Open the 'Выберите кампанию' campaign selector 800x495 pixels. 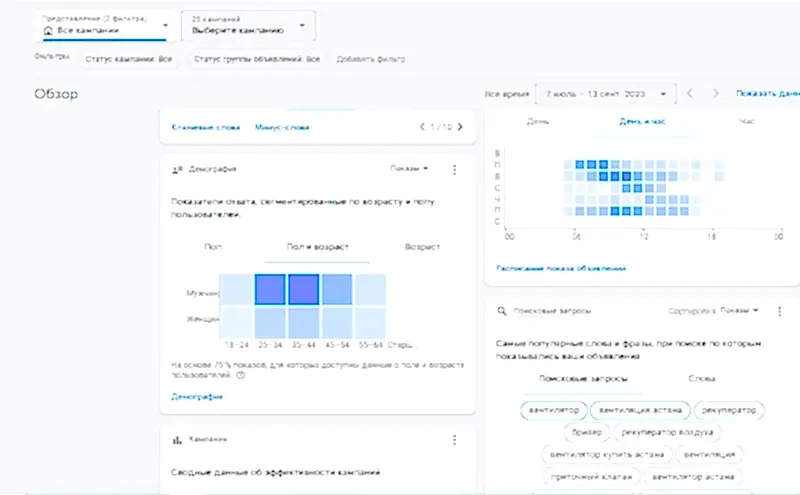click(248, 26)
